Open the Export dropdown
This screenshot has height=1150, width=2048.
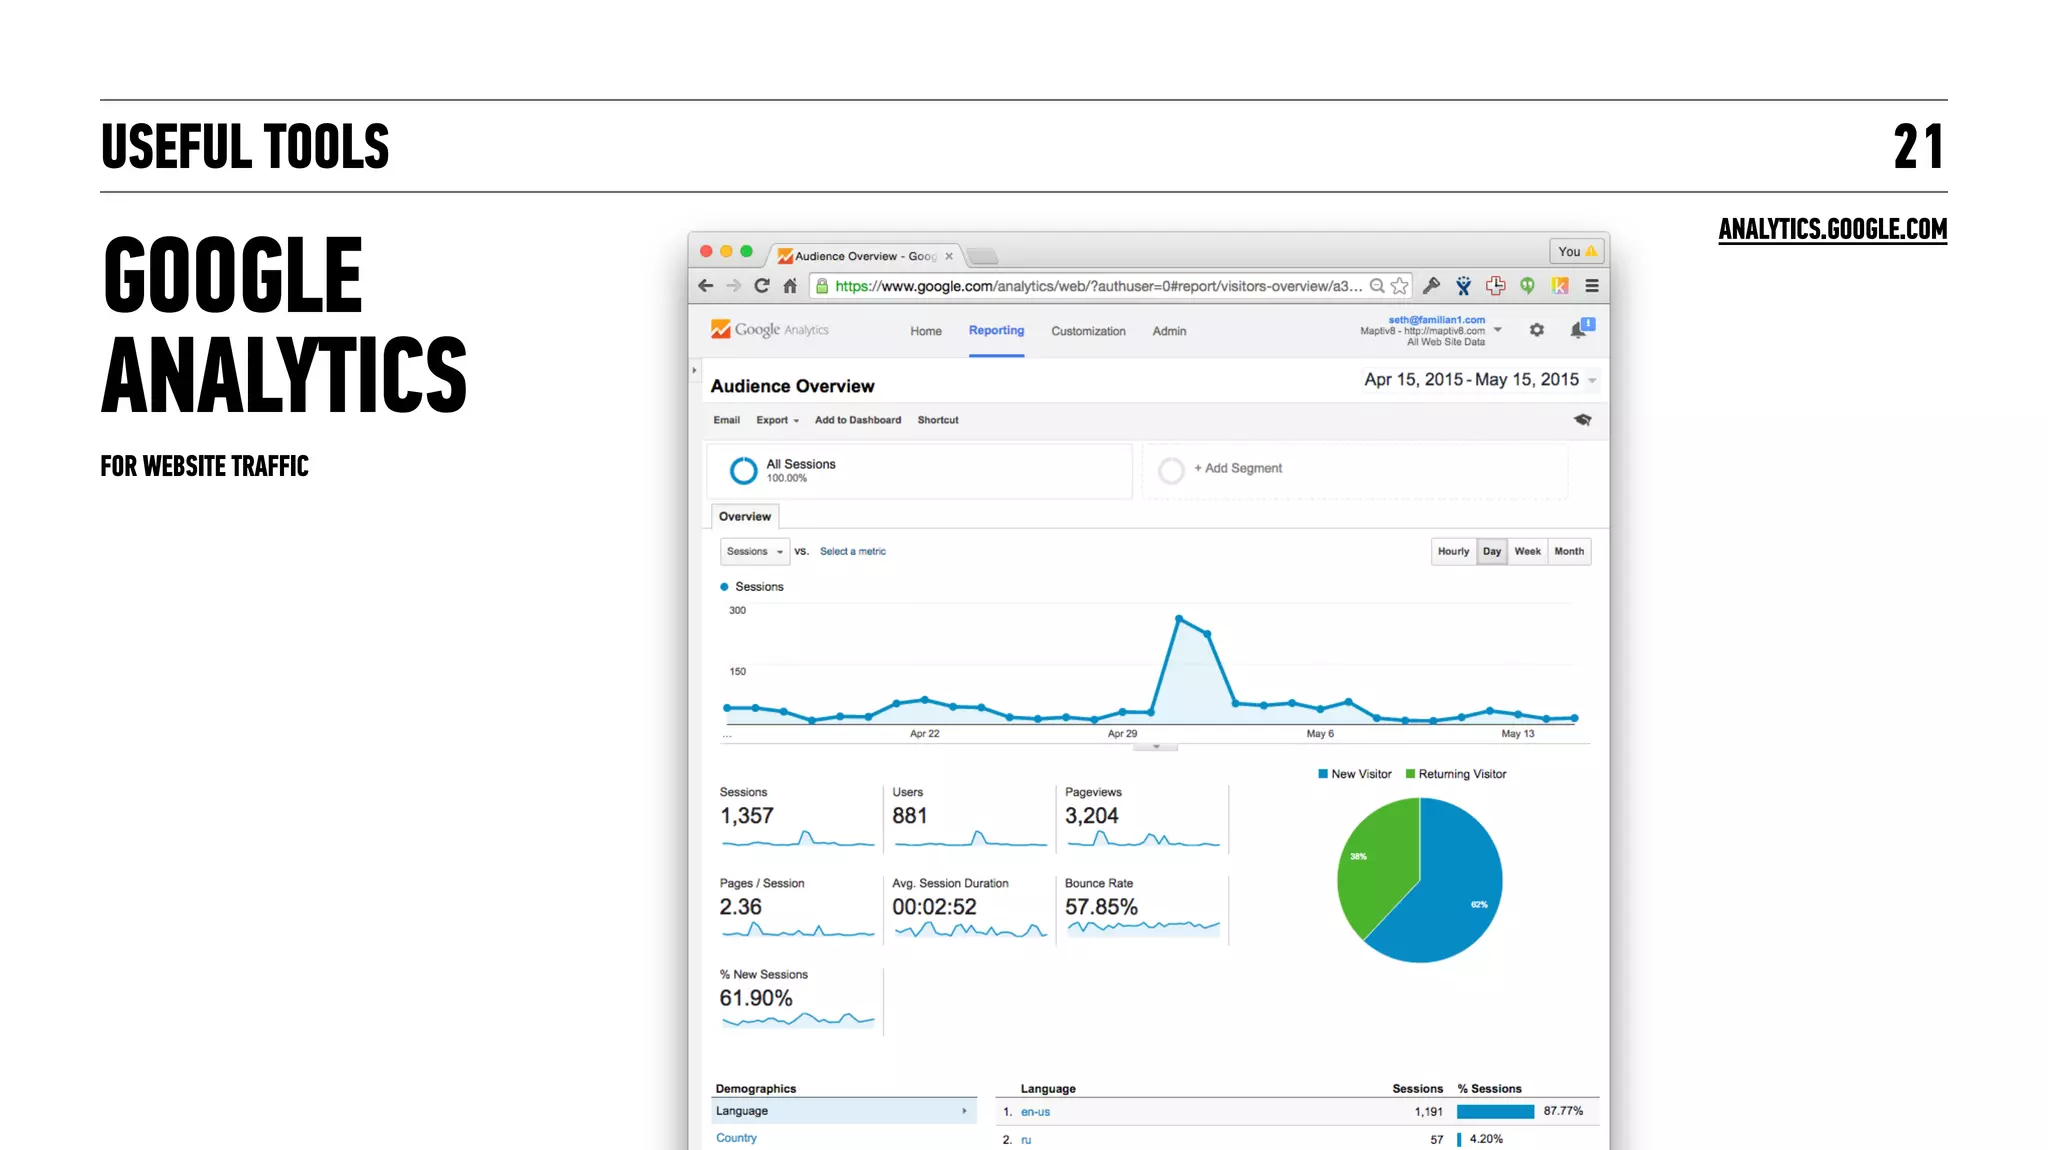777,420
